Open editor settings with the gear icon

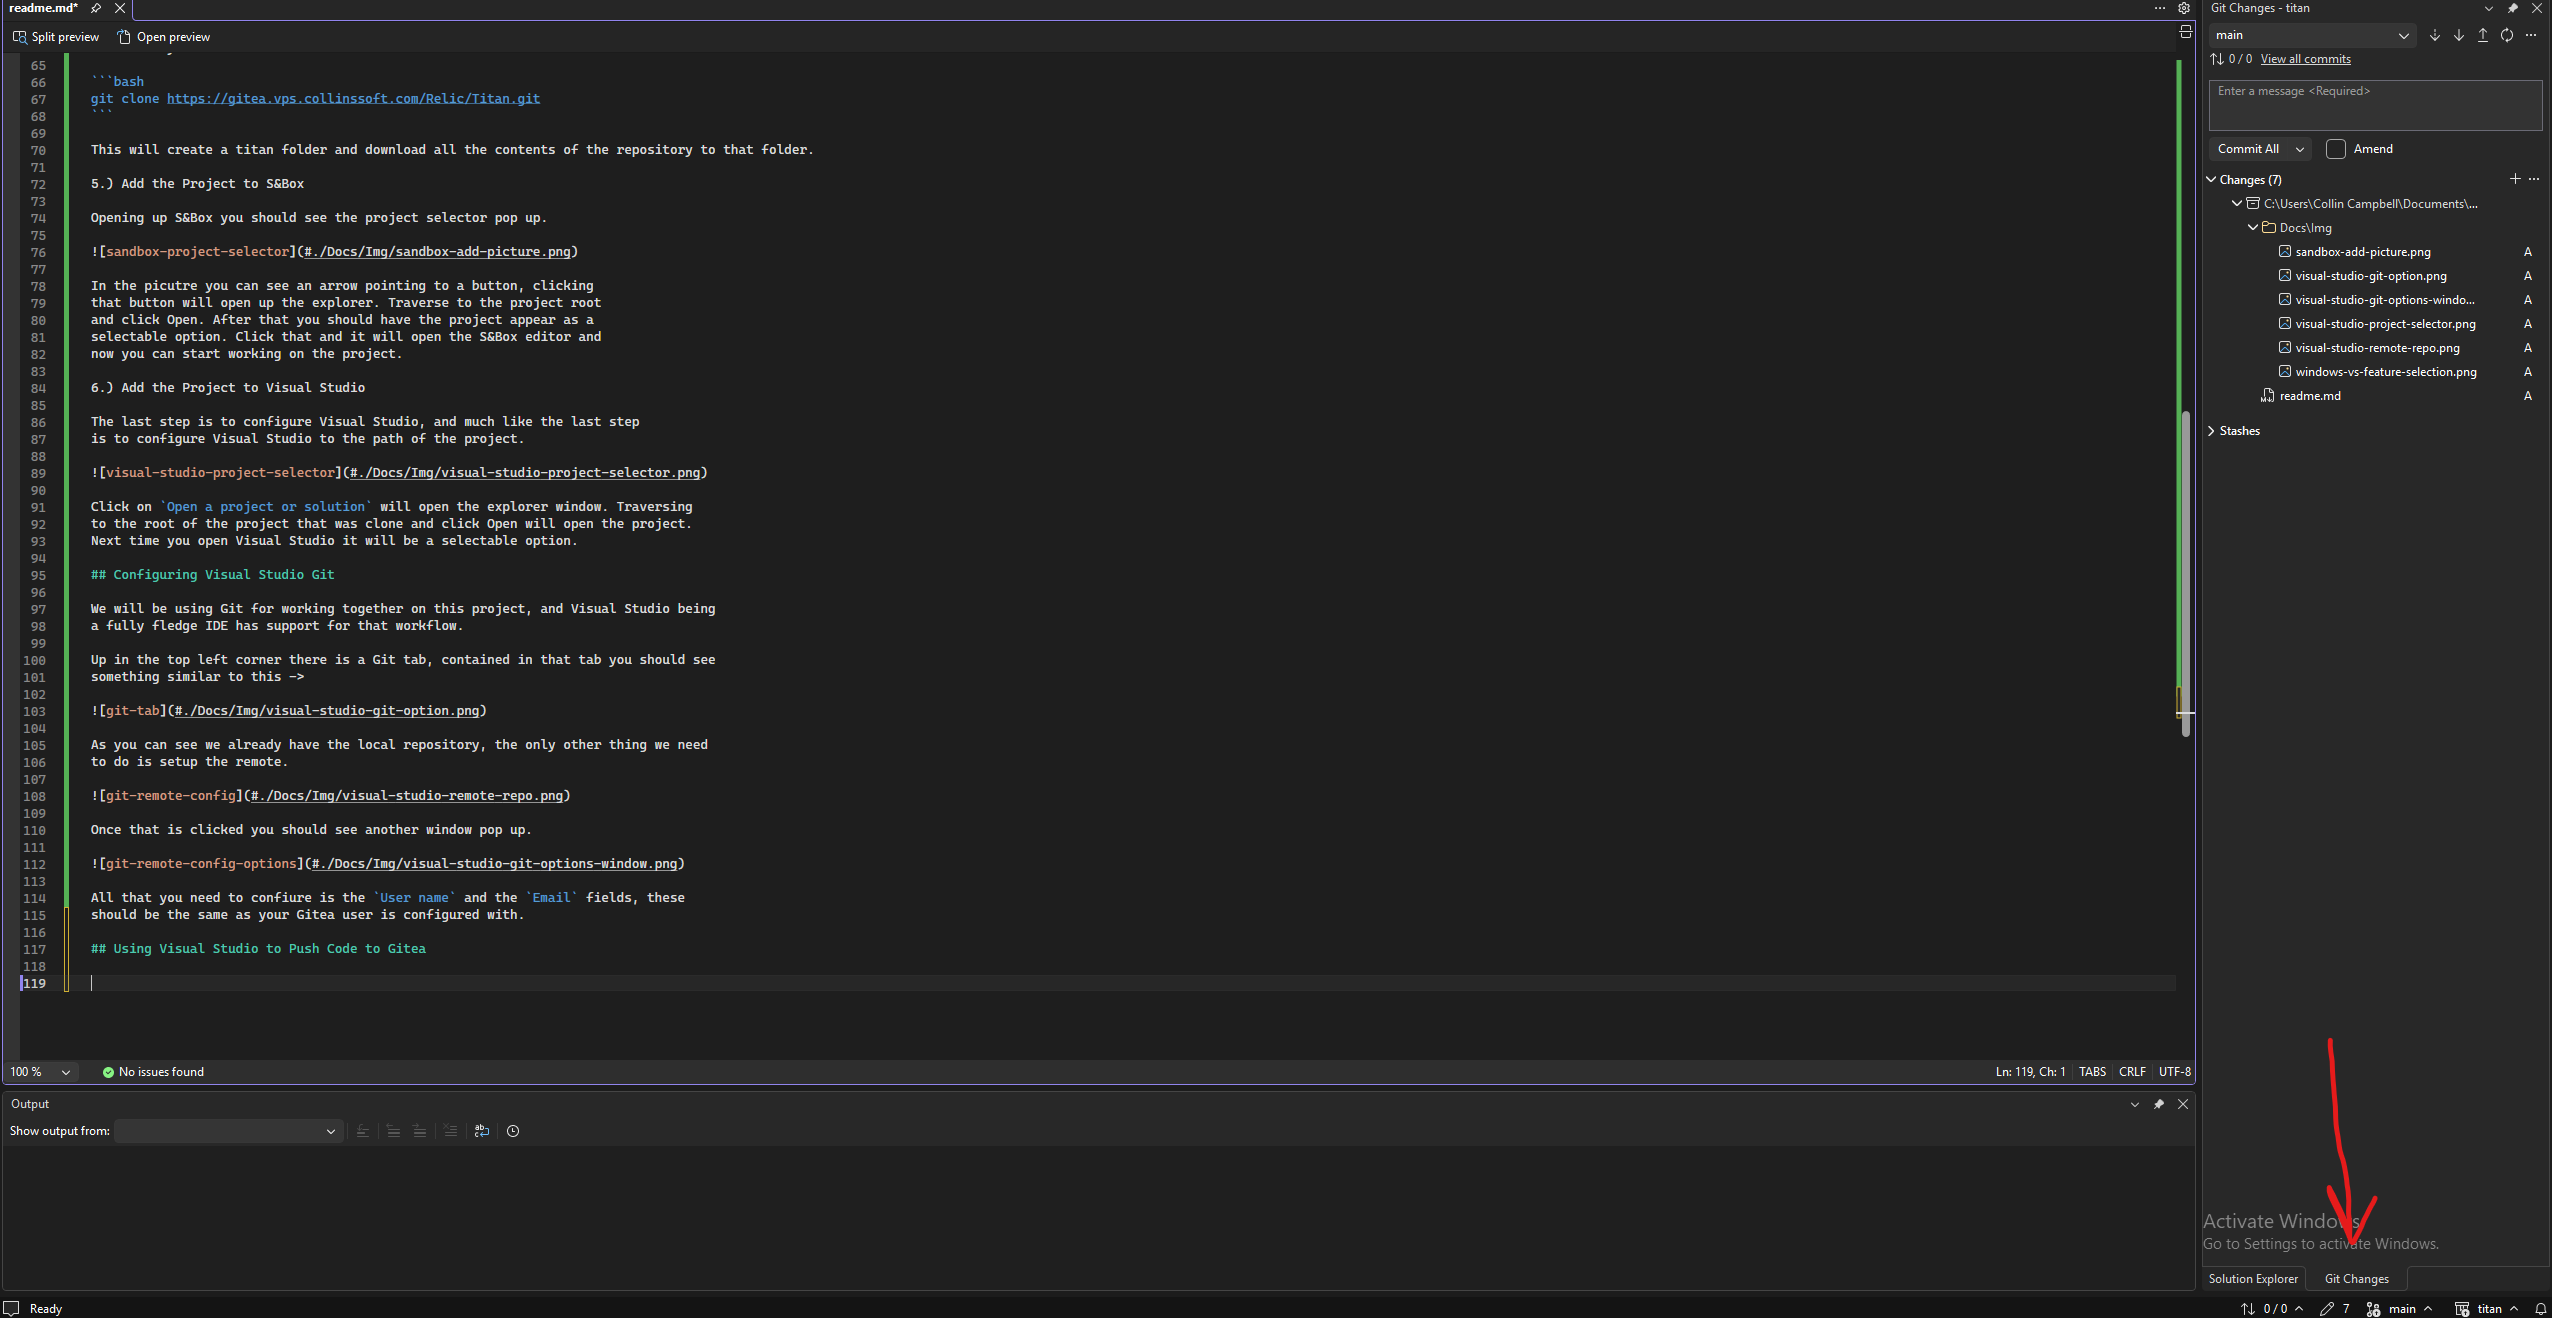pos(2184,8)
